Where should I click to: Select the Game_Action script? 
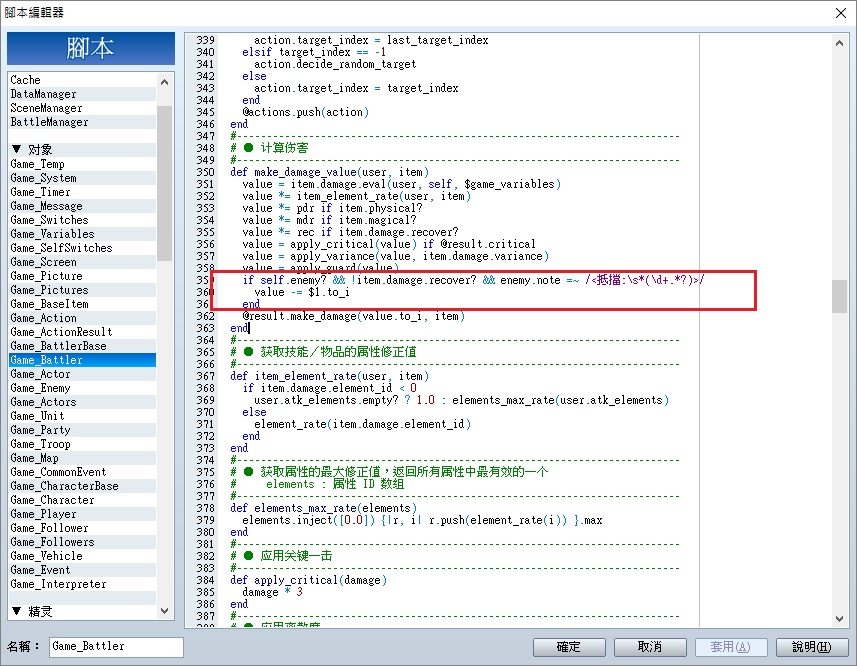pyautogui.click(x=83, y=318)
